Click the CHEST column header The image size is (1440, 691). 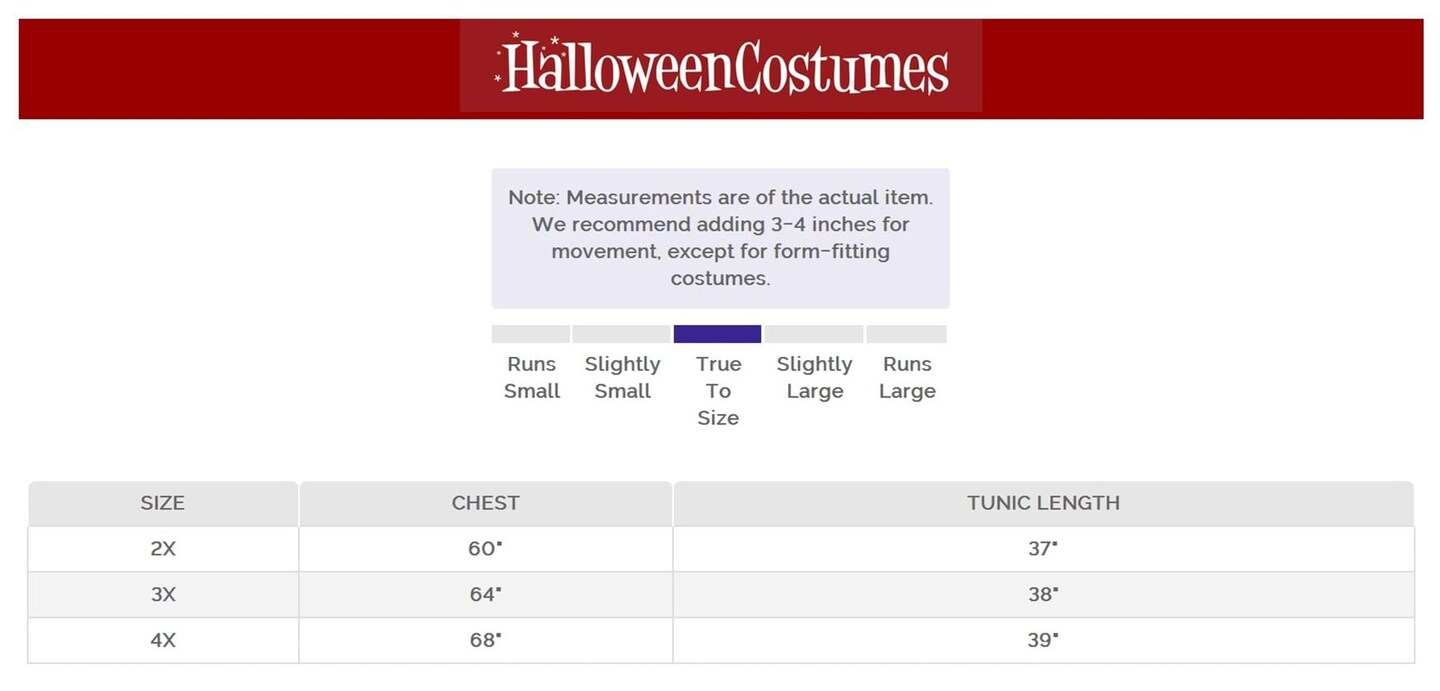(x=485, y=503)
